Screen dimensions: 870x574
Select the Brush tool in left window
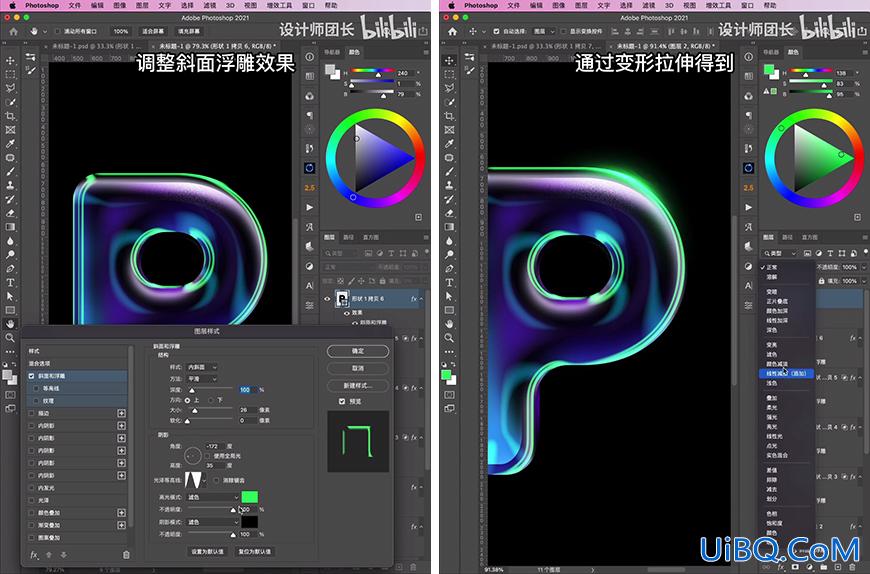tap(11, 171)
